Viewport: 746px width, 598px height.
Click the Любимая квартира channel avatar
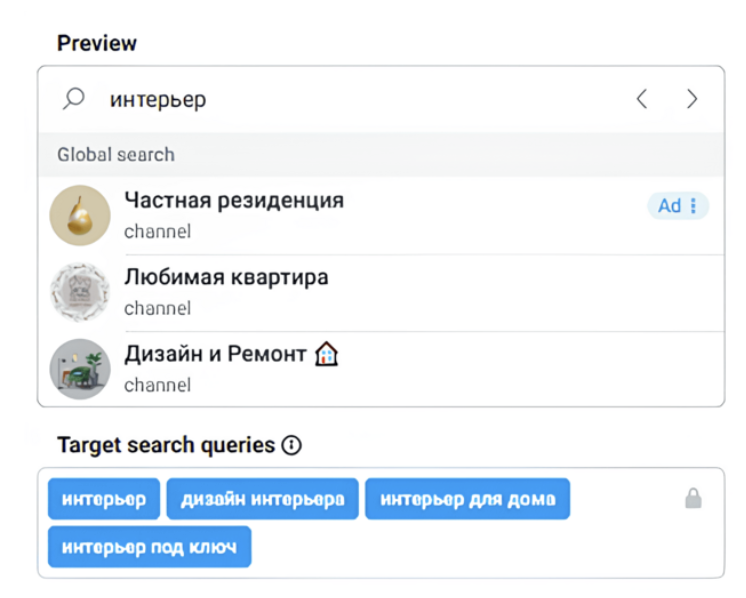pyautogui.click(x=80, y=292)
